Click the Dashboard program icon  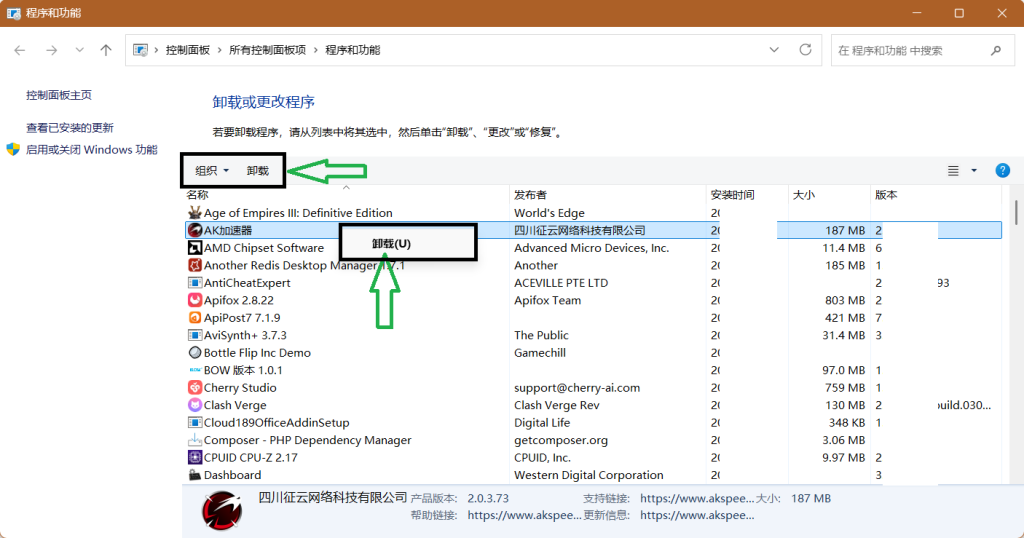[195, 475]
